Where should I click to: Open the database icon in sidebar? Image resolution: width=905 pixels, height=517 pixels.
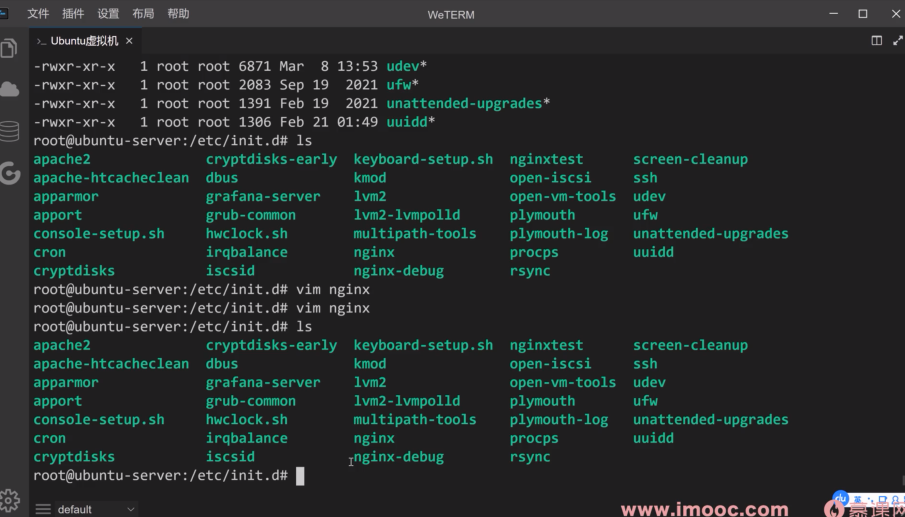pyautogui.click(x=9, y=131)
